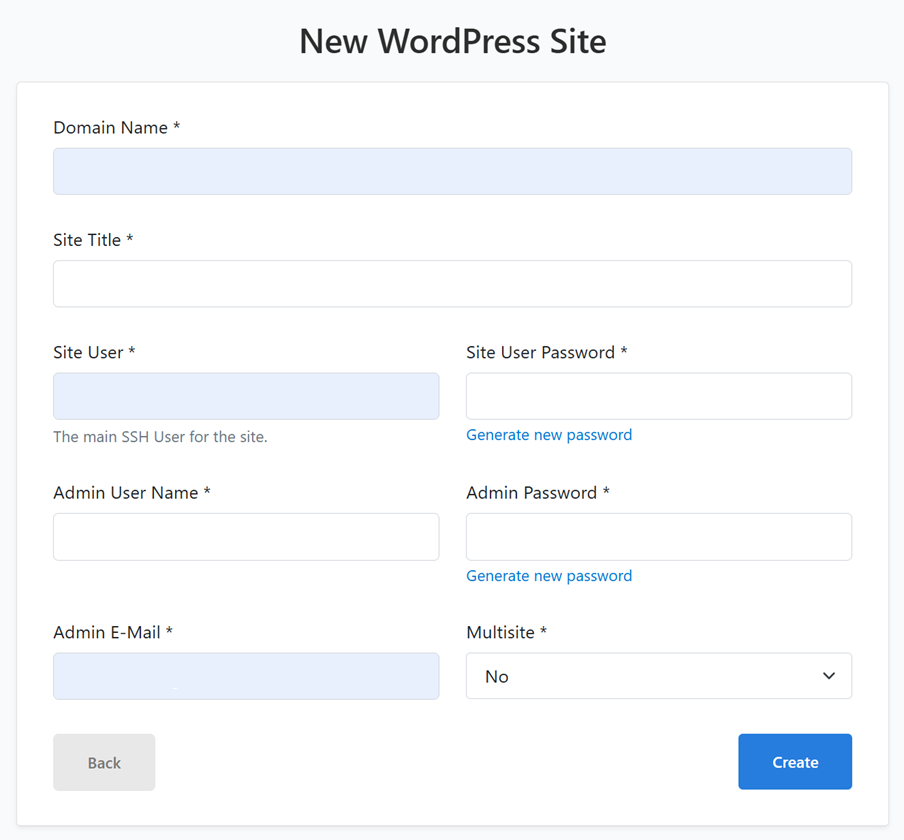Click the 'Admin E-Mail *' label

coord(113,632)
